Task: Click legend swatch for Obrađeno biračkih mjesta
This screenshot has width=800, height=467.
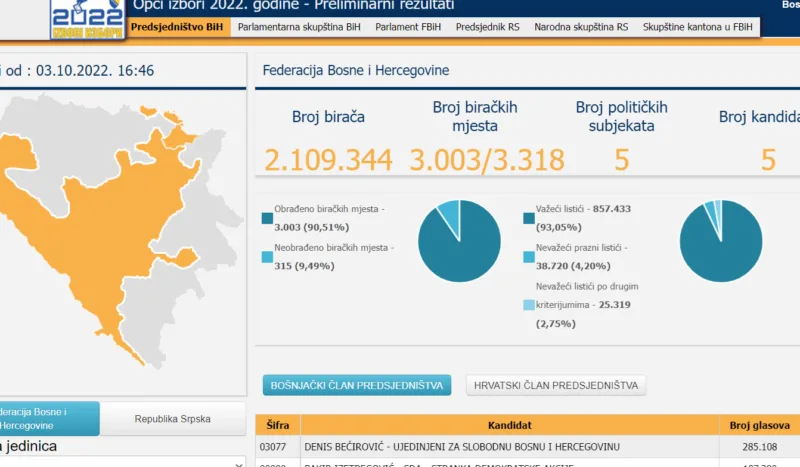Action: coord(267,218)
